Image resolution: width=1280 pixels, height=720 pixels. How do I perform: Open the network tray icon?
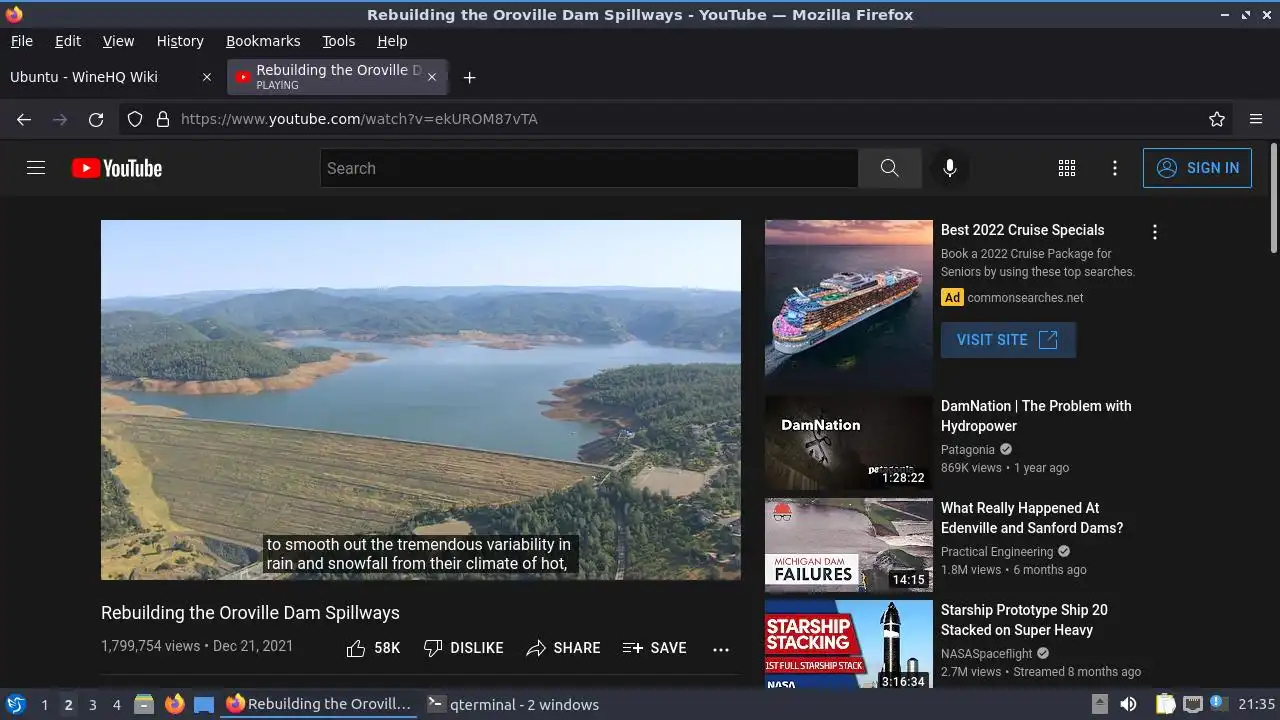[1192, 704]
